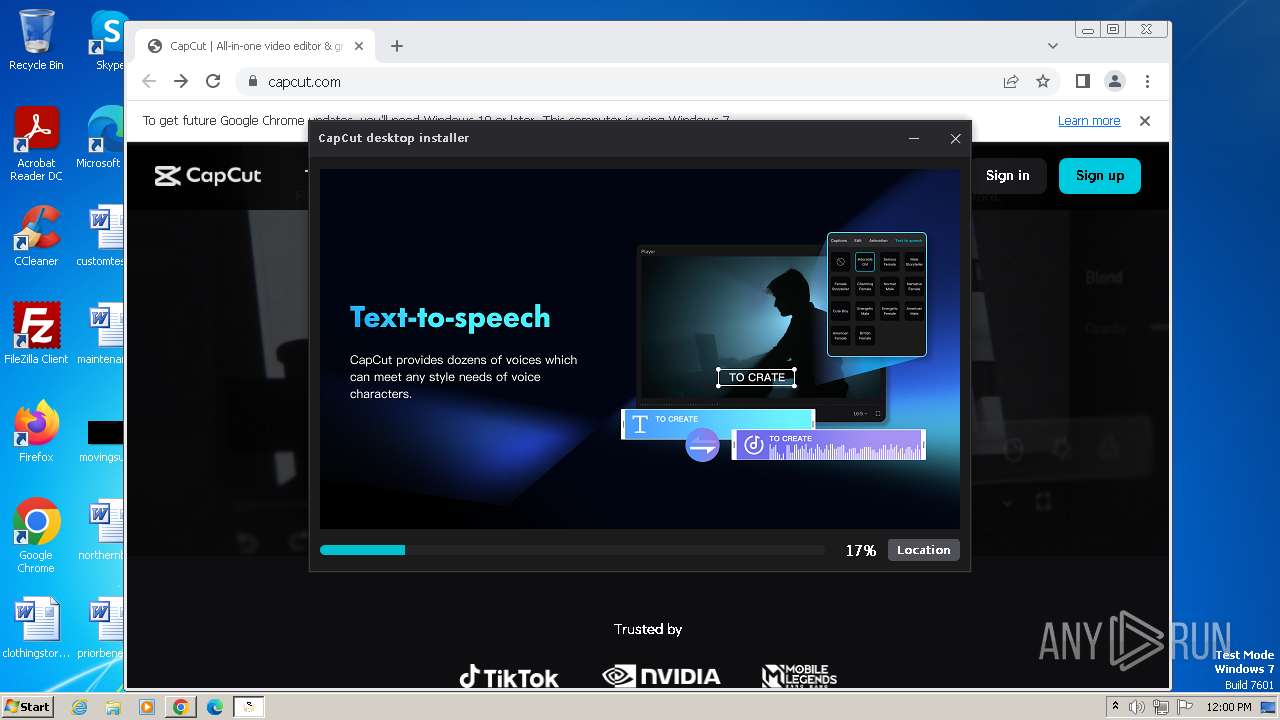Select the Firefox desktop icon
The image size is (1280, 720).
tap(36, 432)
